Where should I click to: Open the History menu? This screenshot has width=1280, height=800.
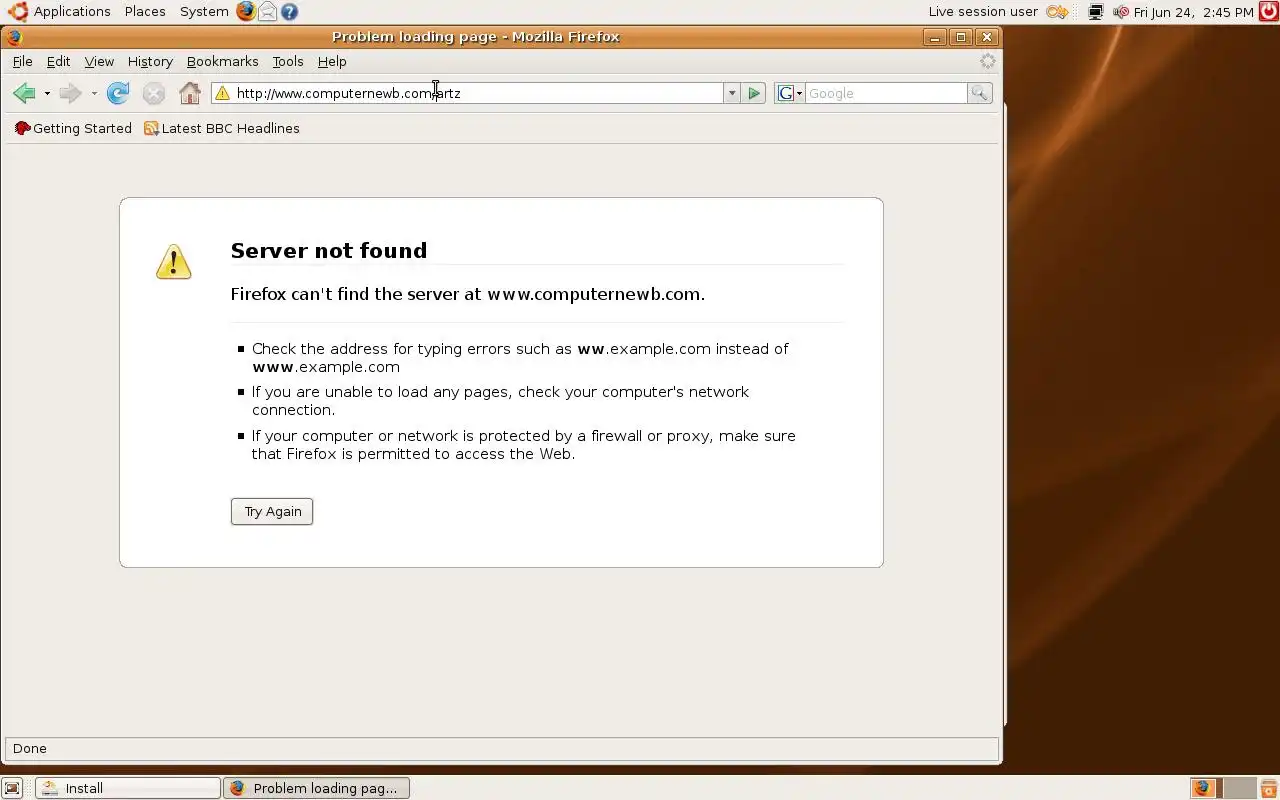(x=150, y=61)
